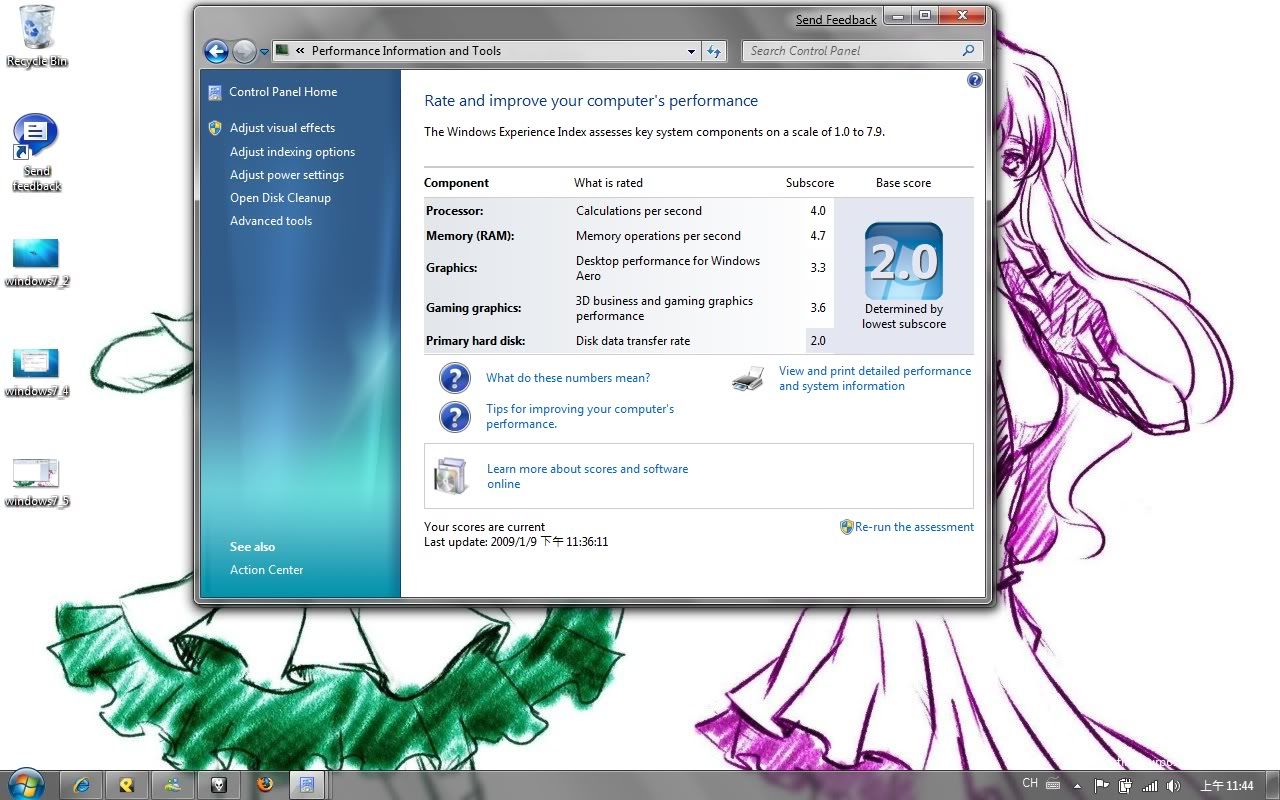
Task: Open Internet Explorer from the taskbar
Action: coord(82,785)
